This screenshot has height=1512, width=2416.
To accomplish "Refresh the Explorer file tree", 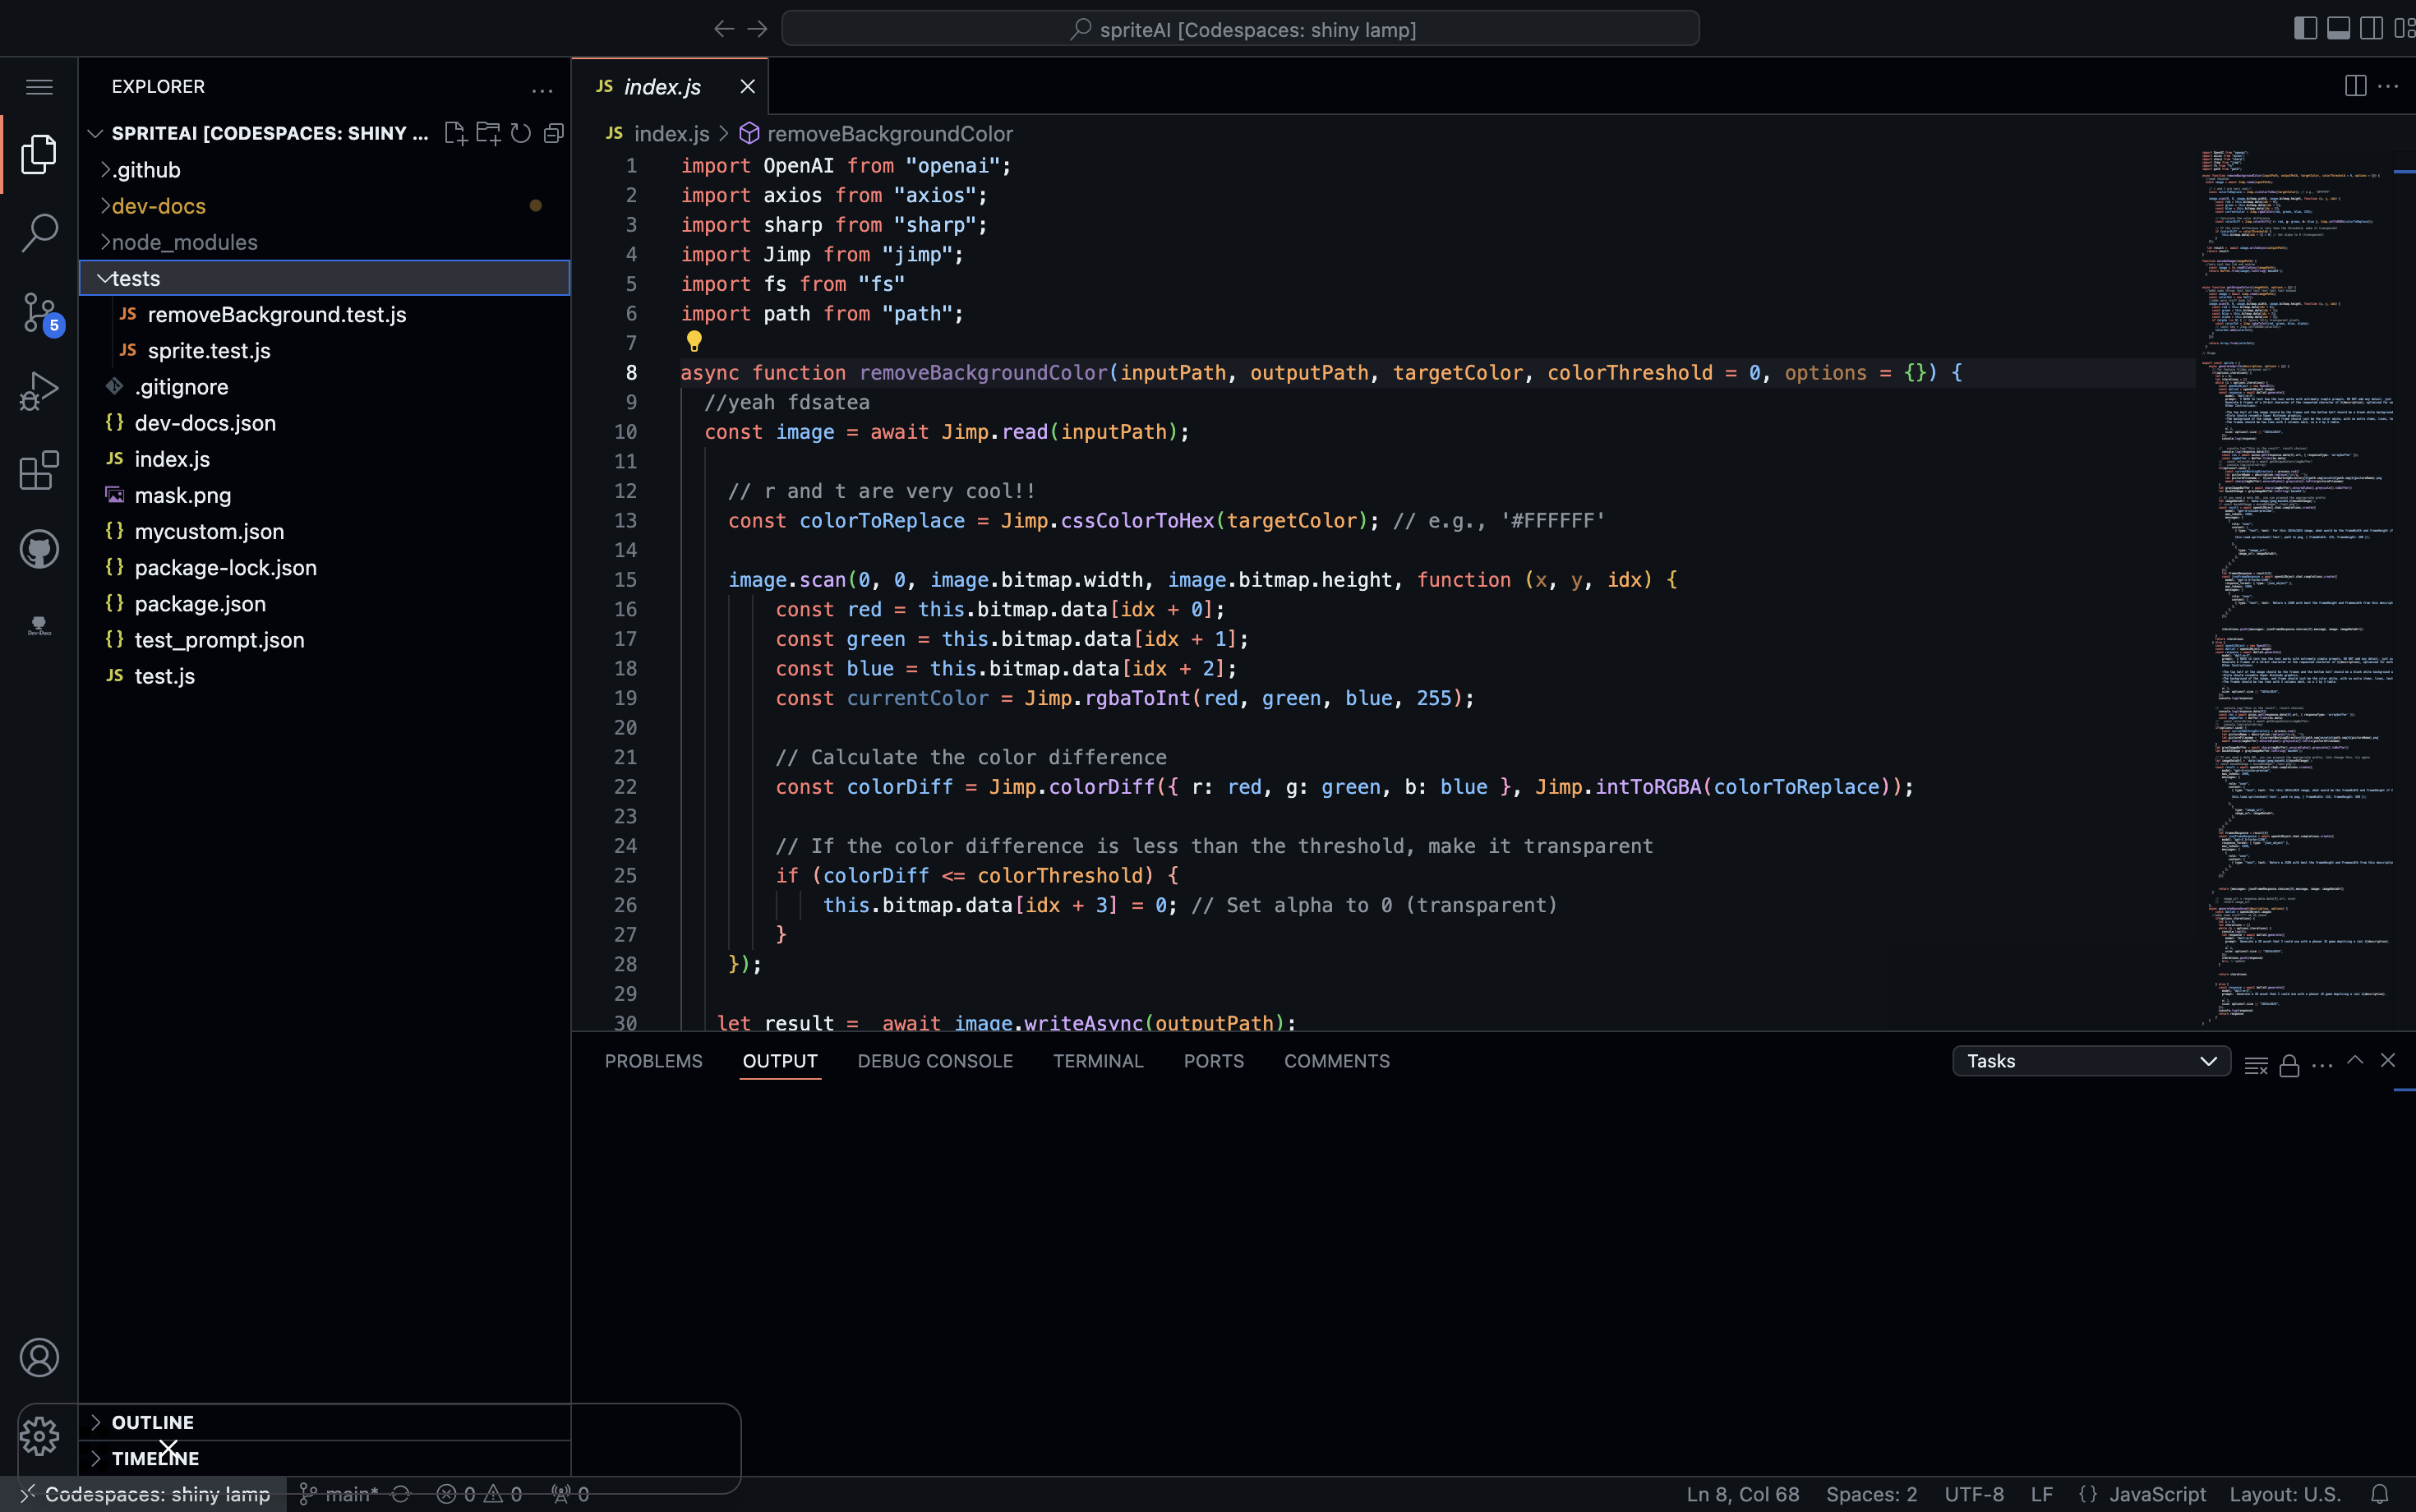I will pos(521,132).
